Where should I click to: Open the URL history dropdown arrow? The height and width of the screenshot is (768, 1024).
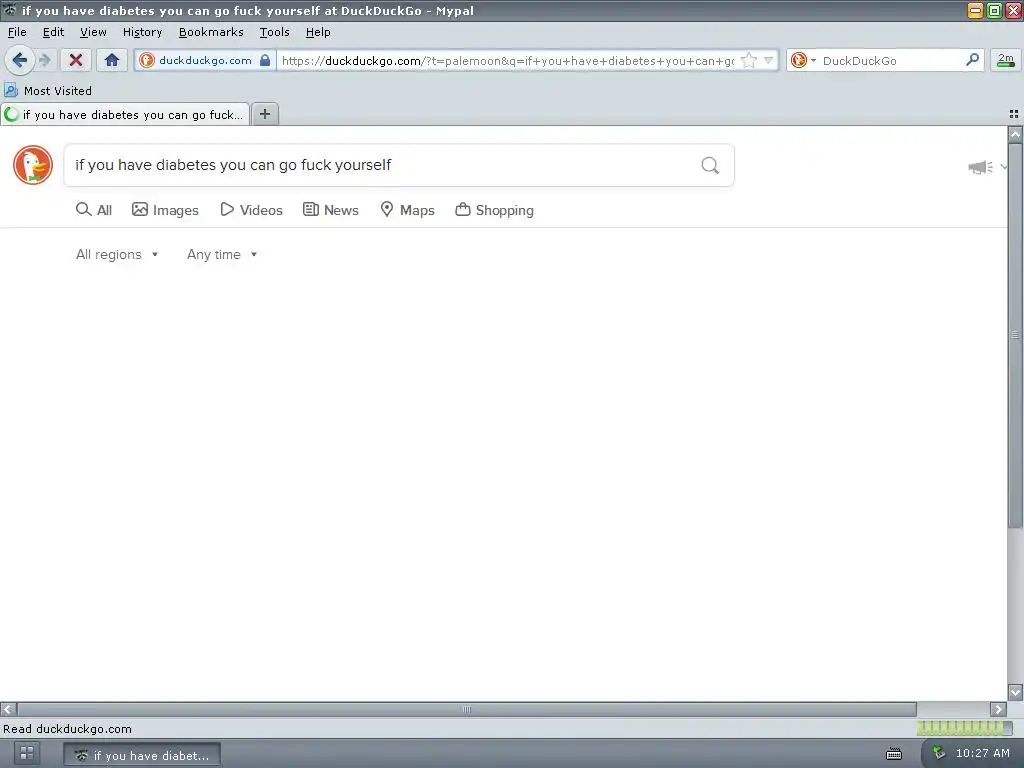pos(769,61)
